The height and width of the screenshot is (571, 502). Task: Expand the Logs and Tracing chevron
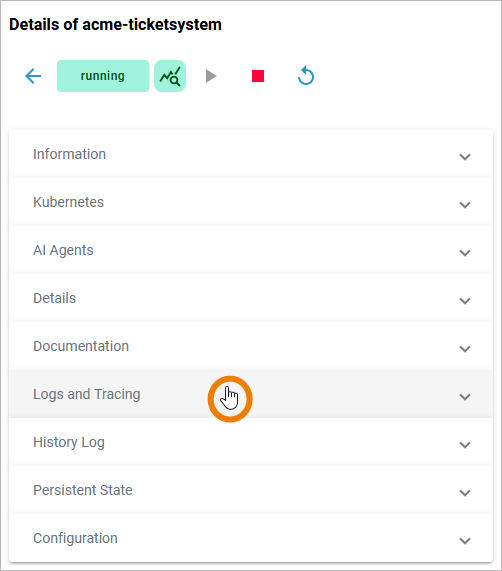coord(465,397)
